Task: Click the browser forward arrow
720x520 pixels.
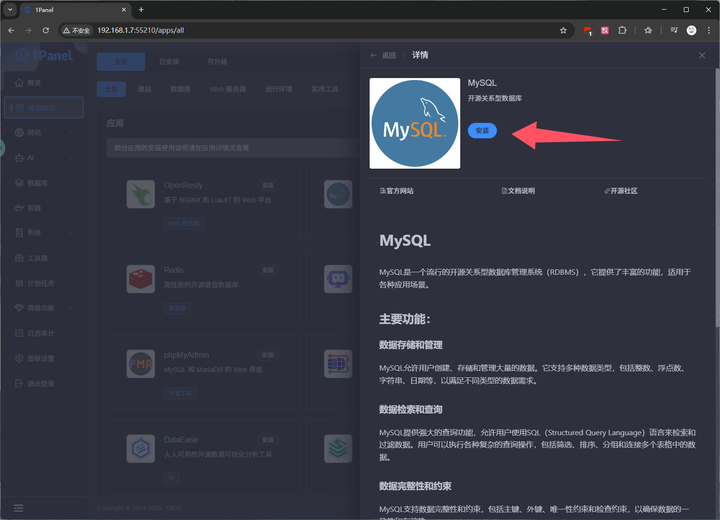Action: (x=28, y=30)
